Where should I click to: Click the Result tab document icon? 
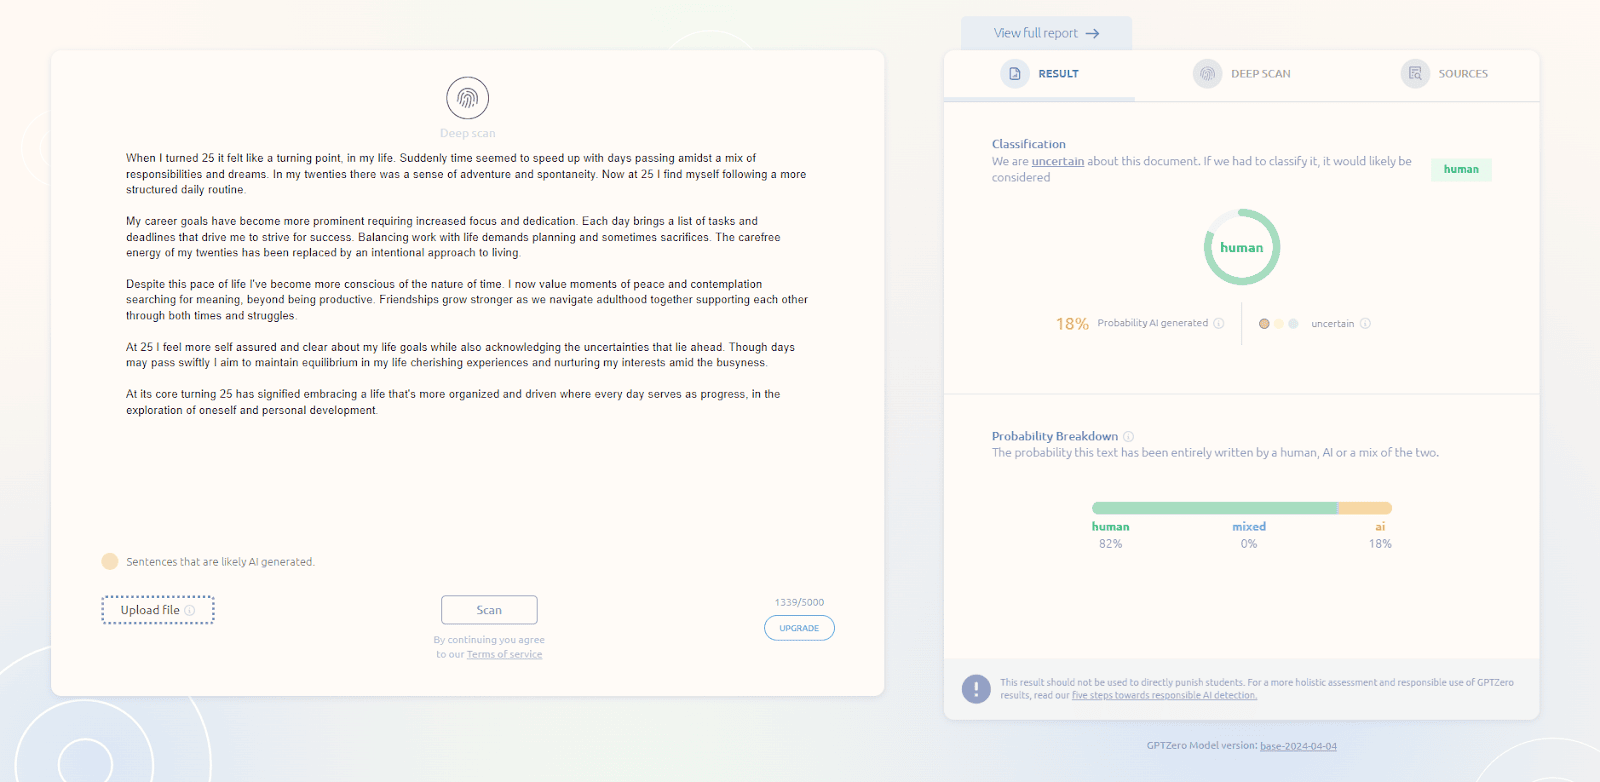(1015, 74)
